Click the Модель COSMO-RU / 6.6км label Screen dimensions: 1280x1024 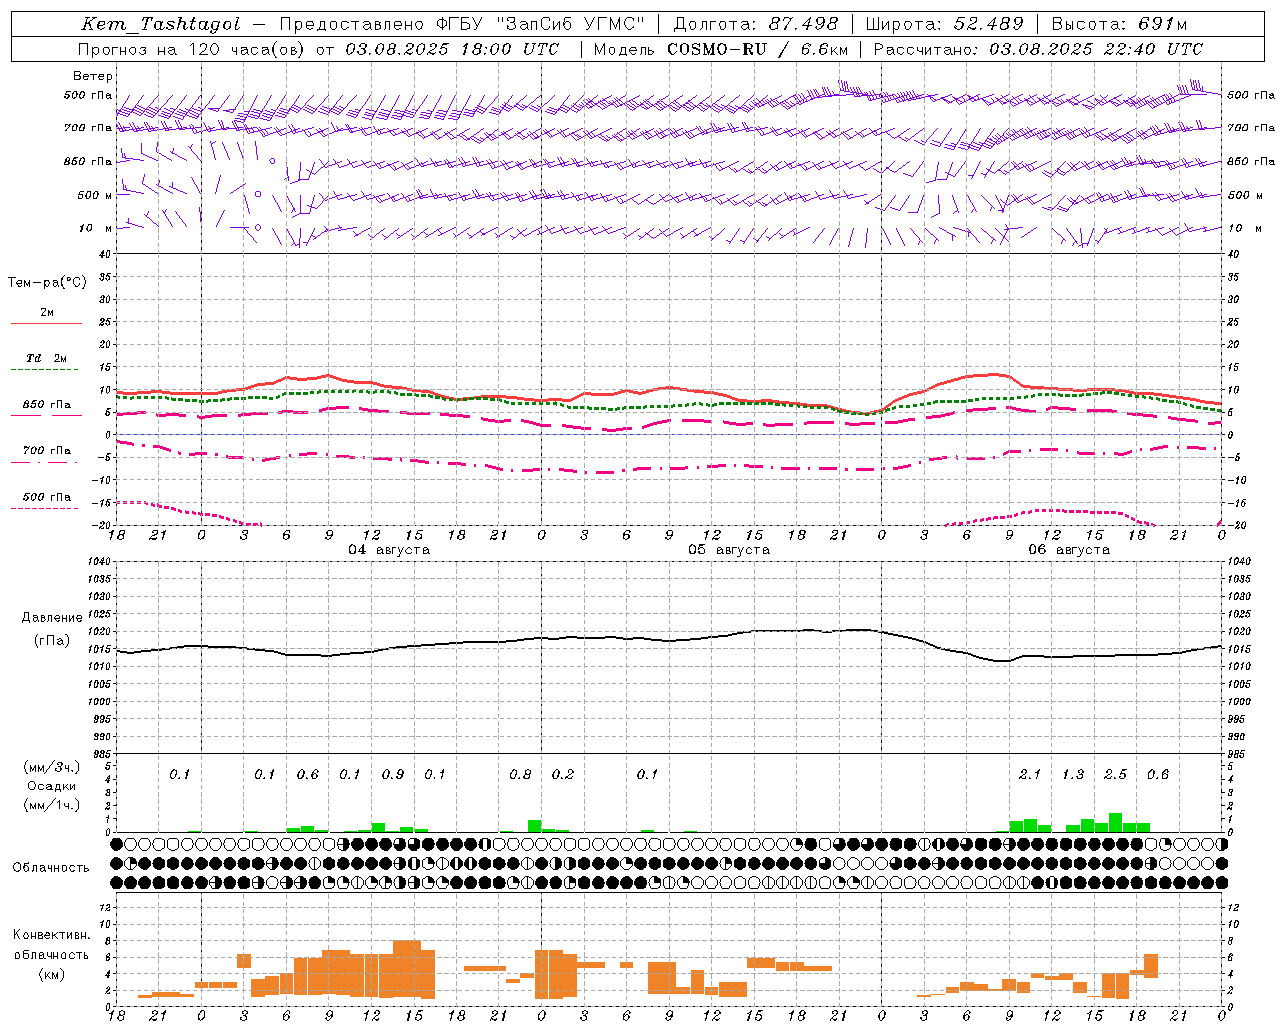click(x=721, y=49)
